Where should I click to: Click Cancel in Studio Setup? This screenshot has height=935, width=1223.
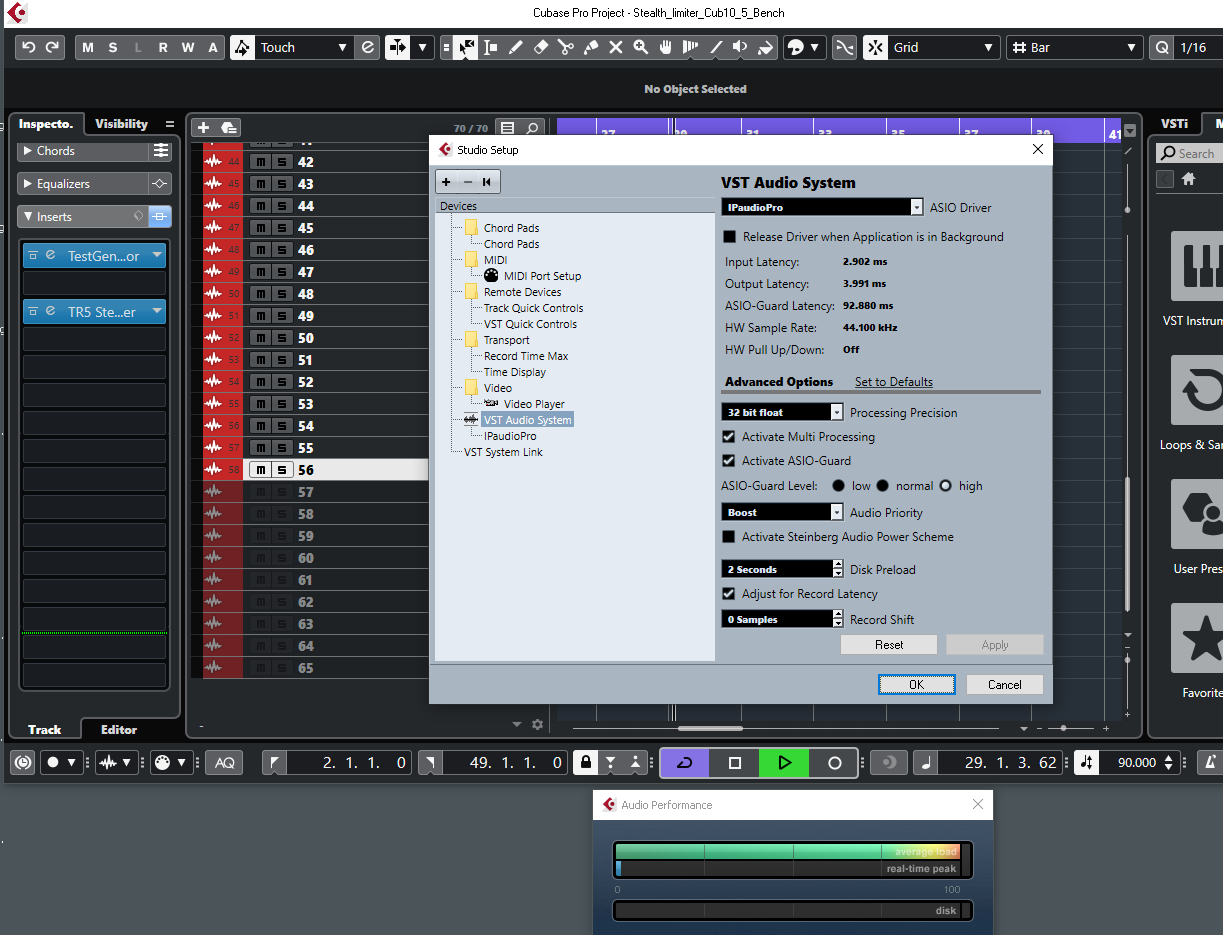coord(1005,685)
